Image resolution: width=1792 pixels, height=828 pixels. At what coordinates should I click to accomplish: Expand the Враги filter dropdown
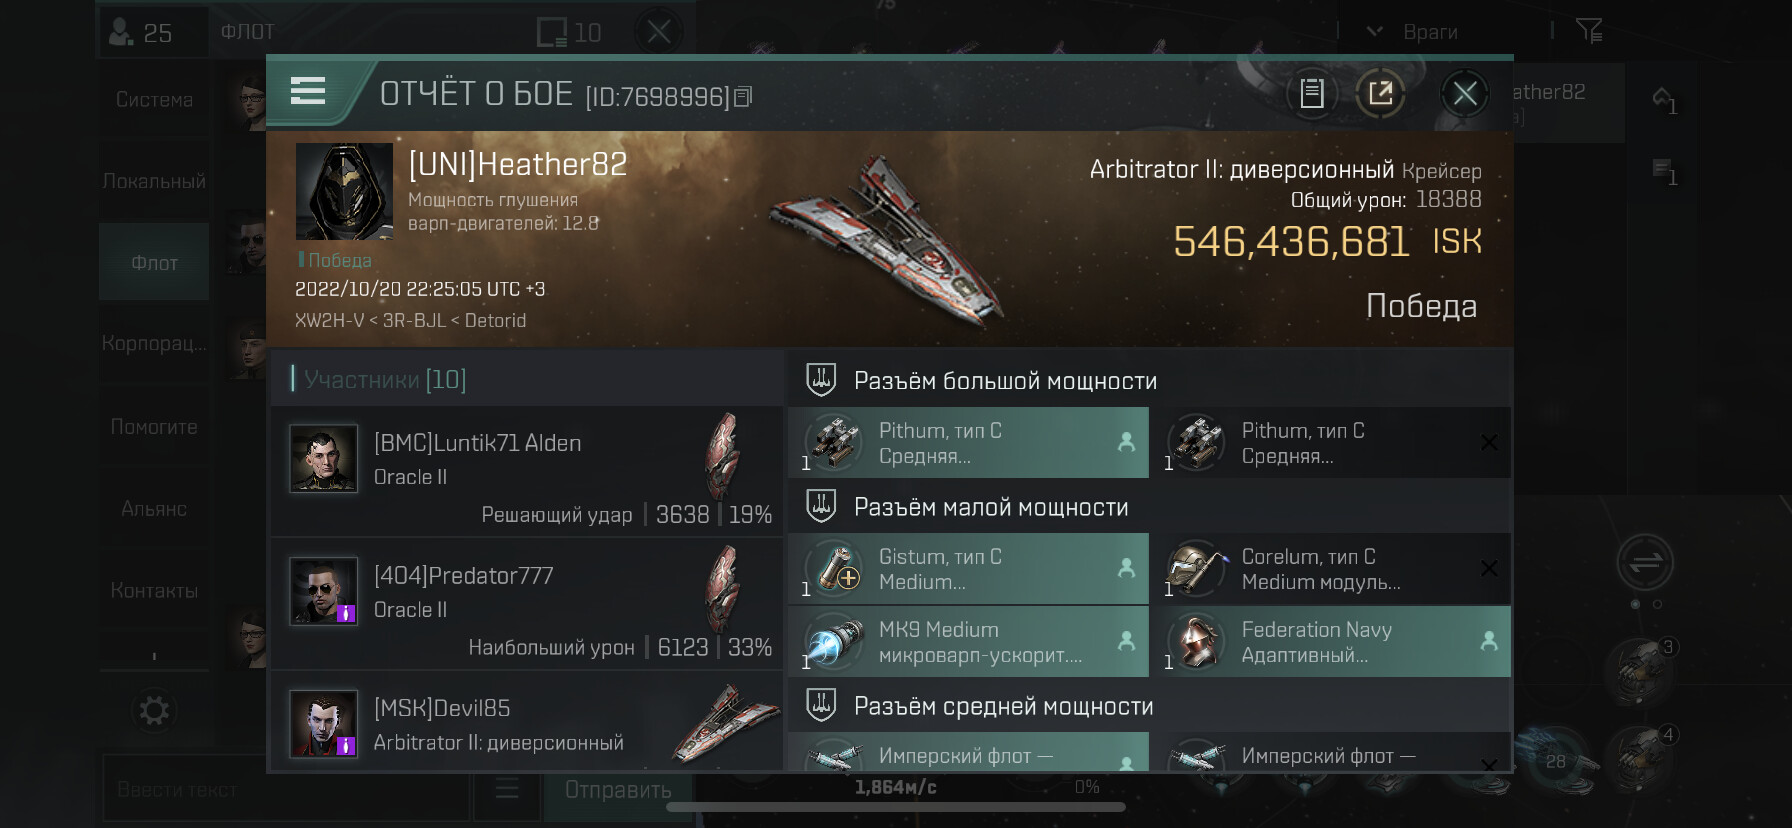(x=1412, y=32)
